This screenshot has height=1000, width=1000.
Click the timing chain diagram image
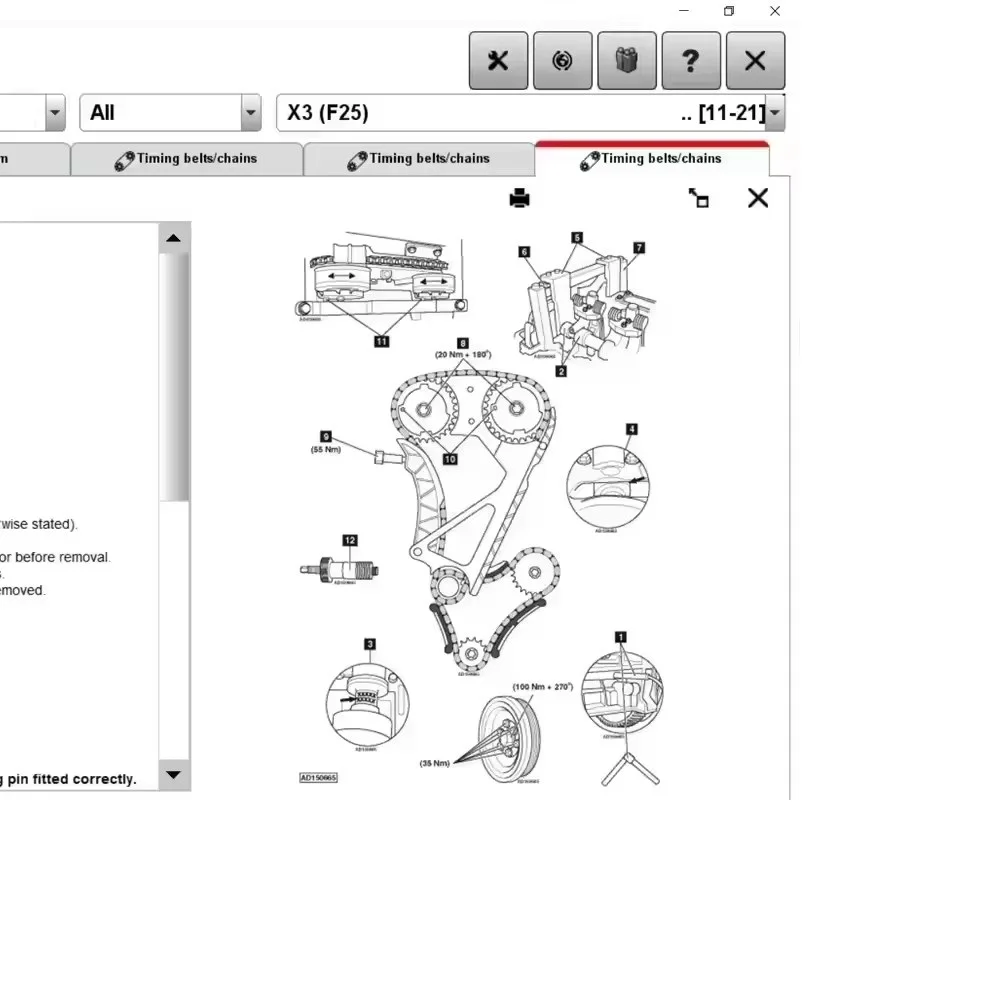point(482,508)
